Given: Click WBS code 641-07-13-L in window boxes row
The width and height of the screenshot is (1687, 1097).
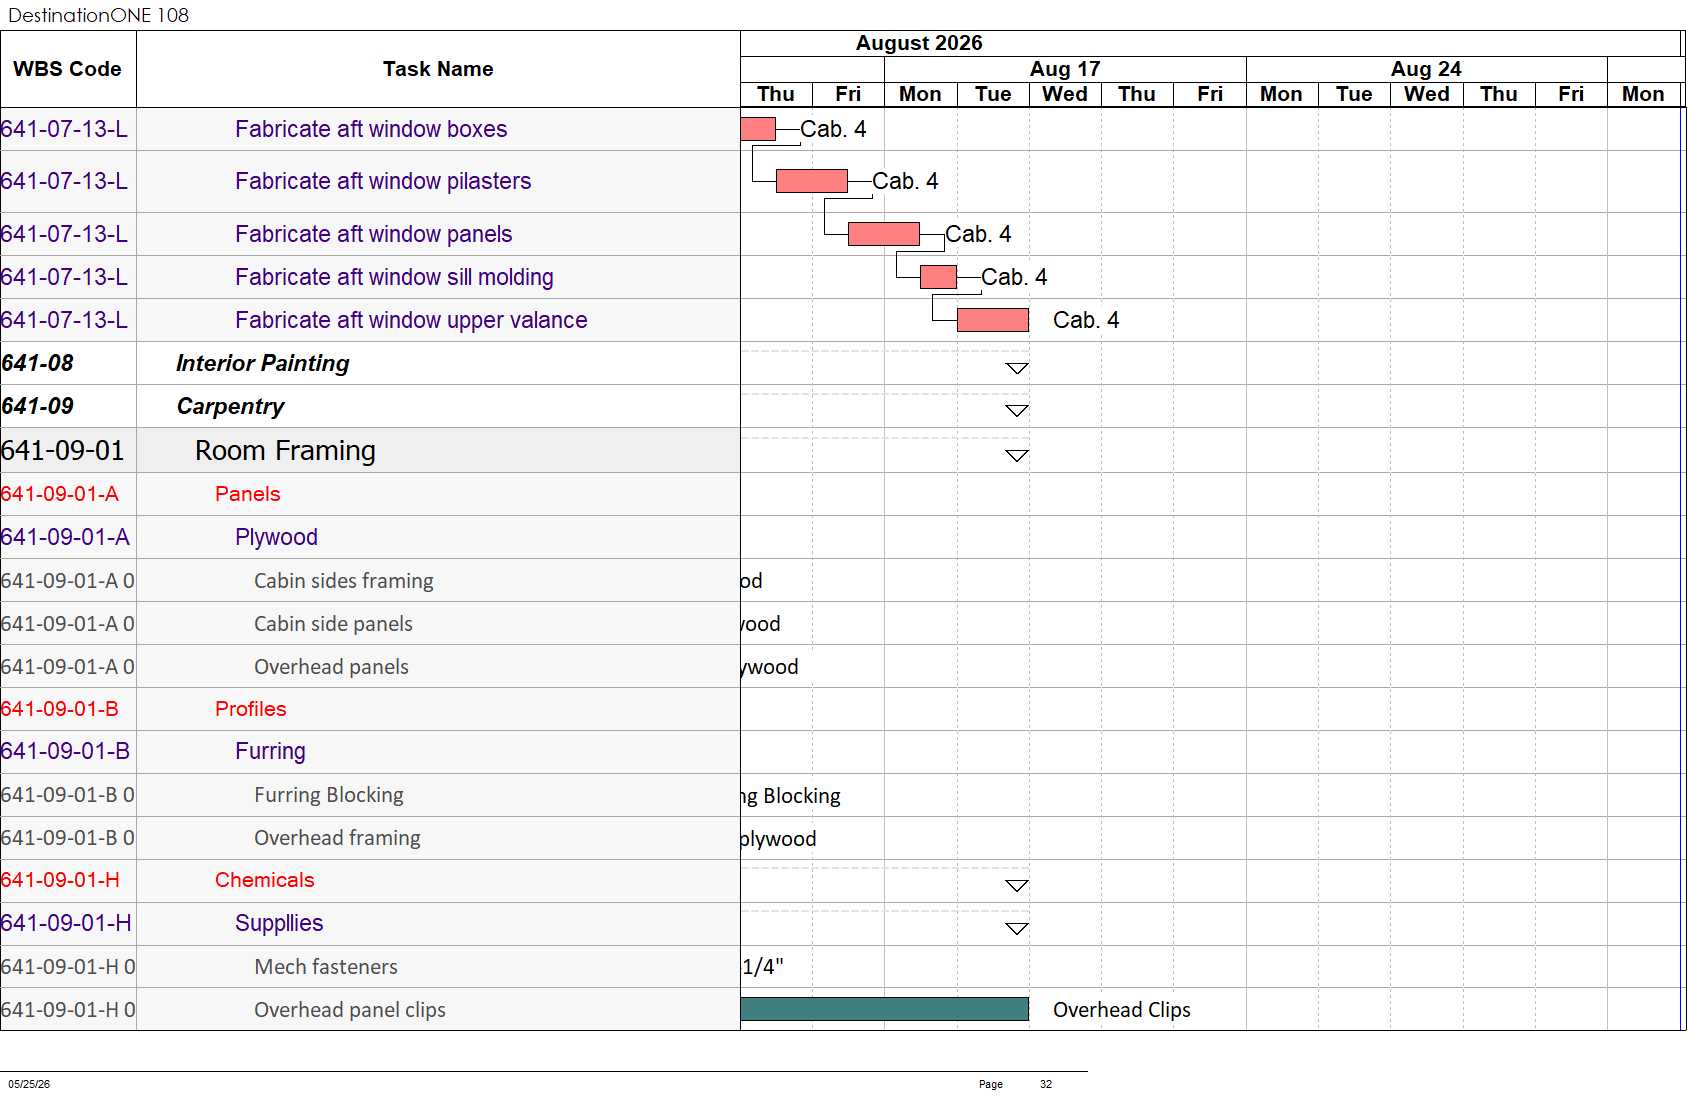Looking at the screenshot, I should pyautogui.click(x=64, y=129).
